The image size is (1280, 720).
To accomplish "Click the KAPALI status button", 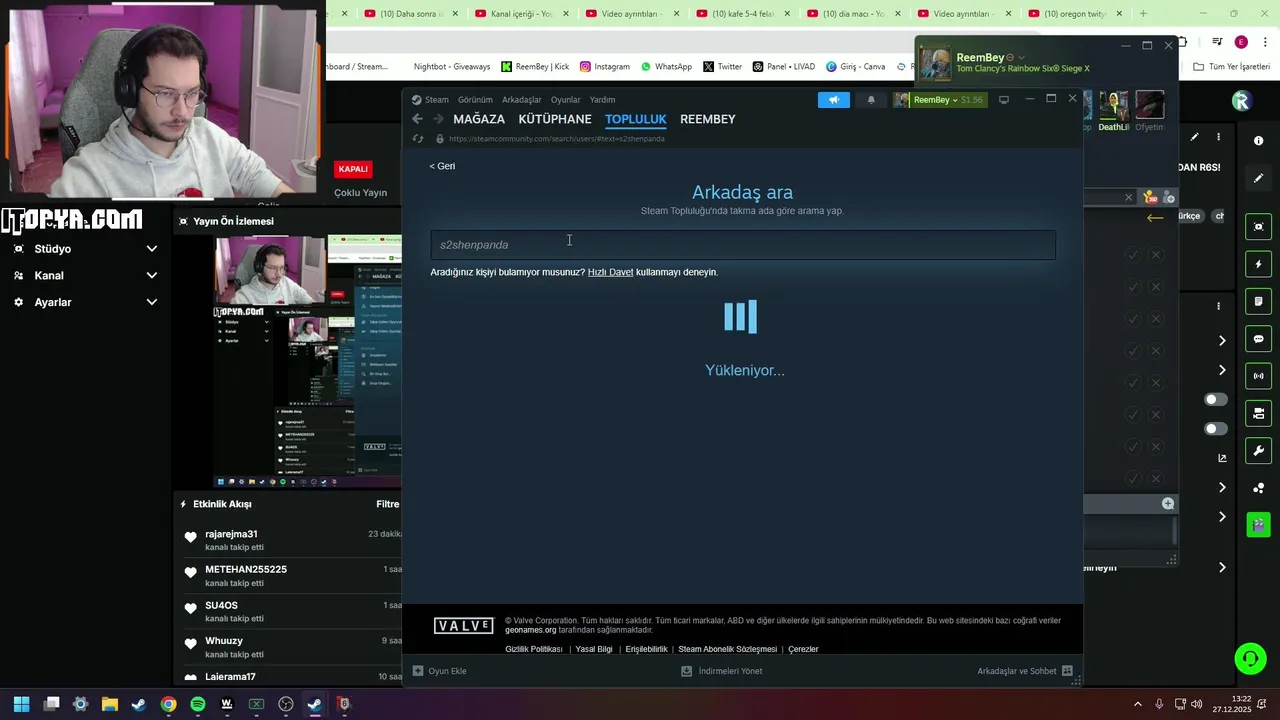I will [353, 169].
